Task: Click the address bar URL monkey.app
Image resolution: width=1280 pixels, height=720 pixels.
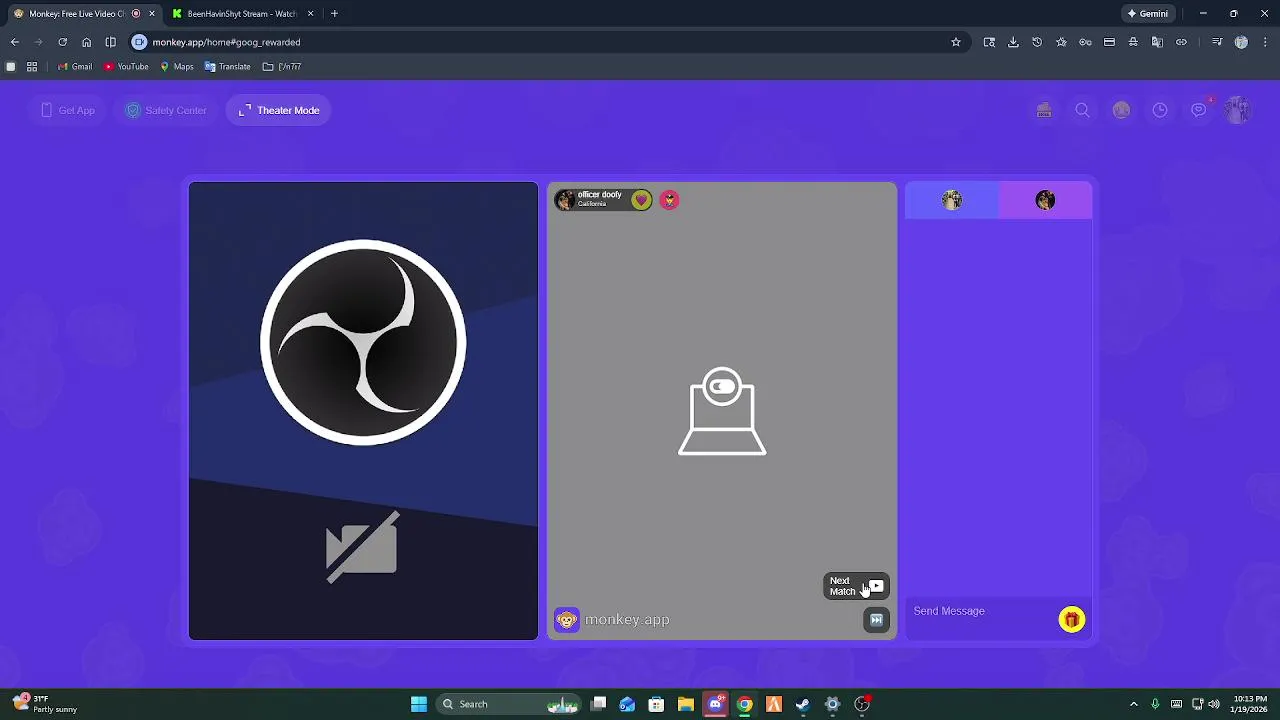Action: click(226, 42)
